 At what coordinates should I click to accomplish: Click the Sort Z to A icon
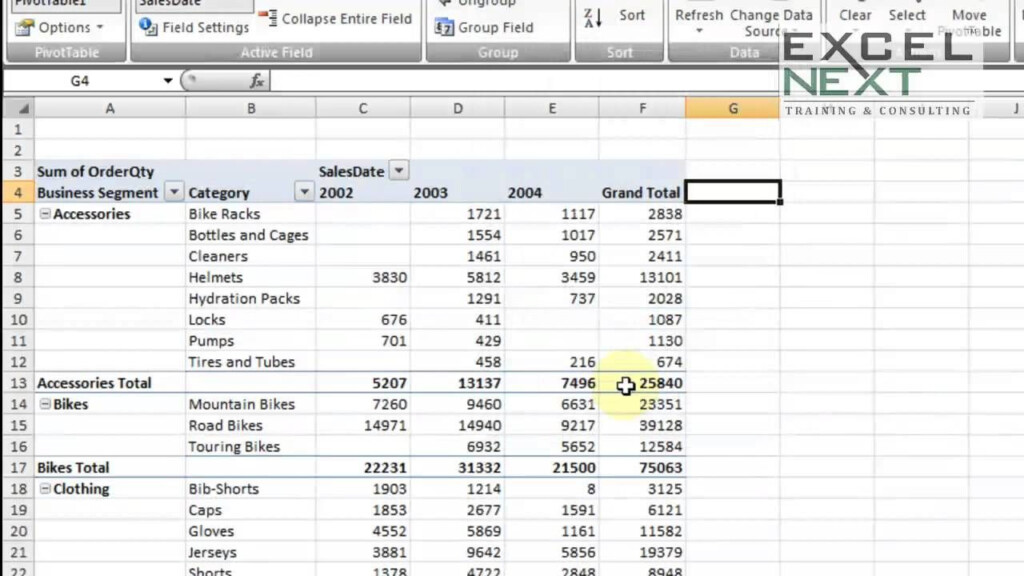592,18
